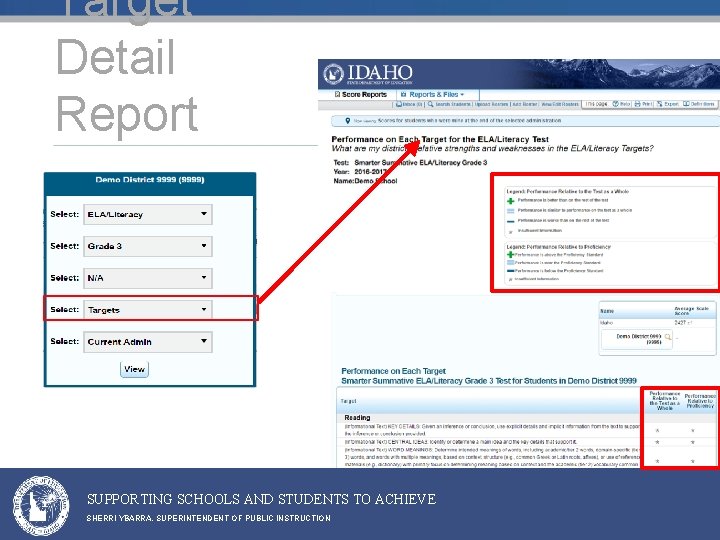The height and width of the screenshot is (540, 720).
Task: Open the Targets dropdown
Action: coord(148,309)
